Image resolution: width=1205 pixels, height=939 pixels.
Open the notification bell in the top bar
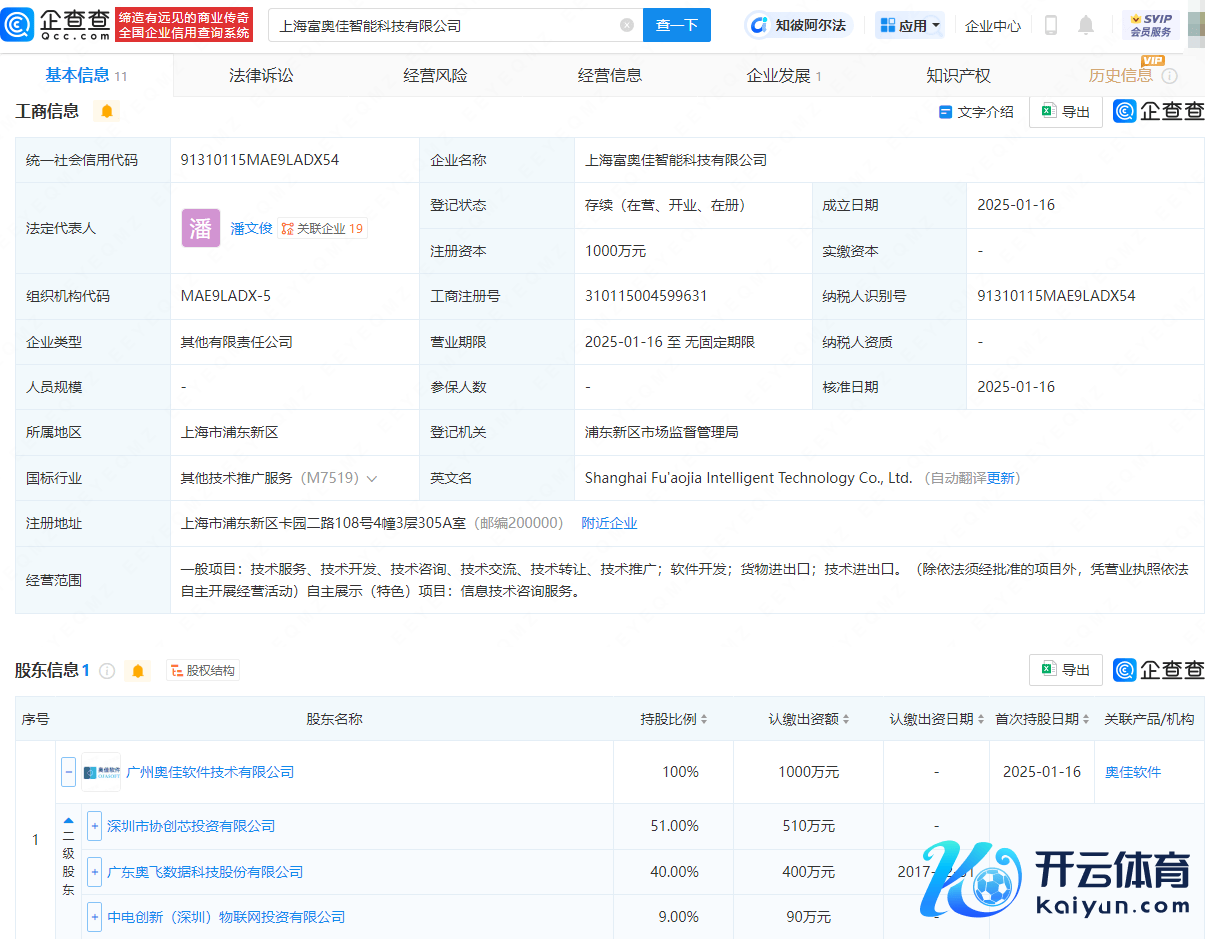click(1086, 25)
